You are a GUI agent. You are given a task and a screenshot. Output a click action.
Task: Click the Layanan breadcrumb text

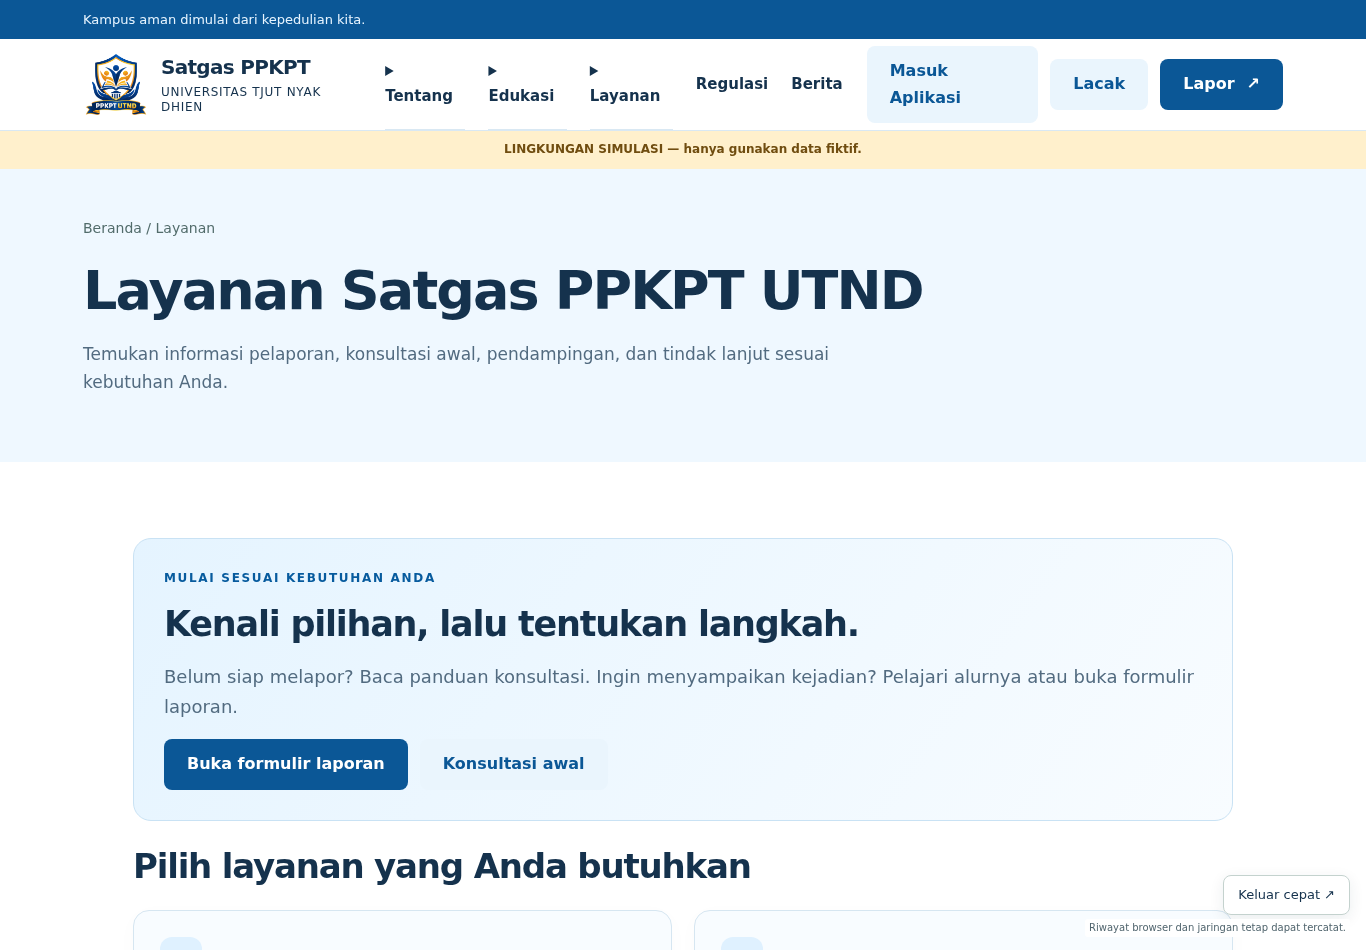[x=185, y=228]
